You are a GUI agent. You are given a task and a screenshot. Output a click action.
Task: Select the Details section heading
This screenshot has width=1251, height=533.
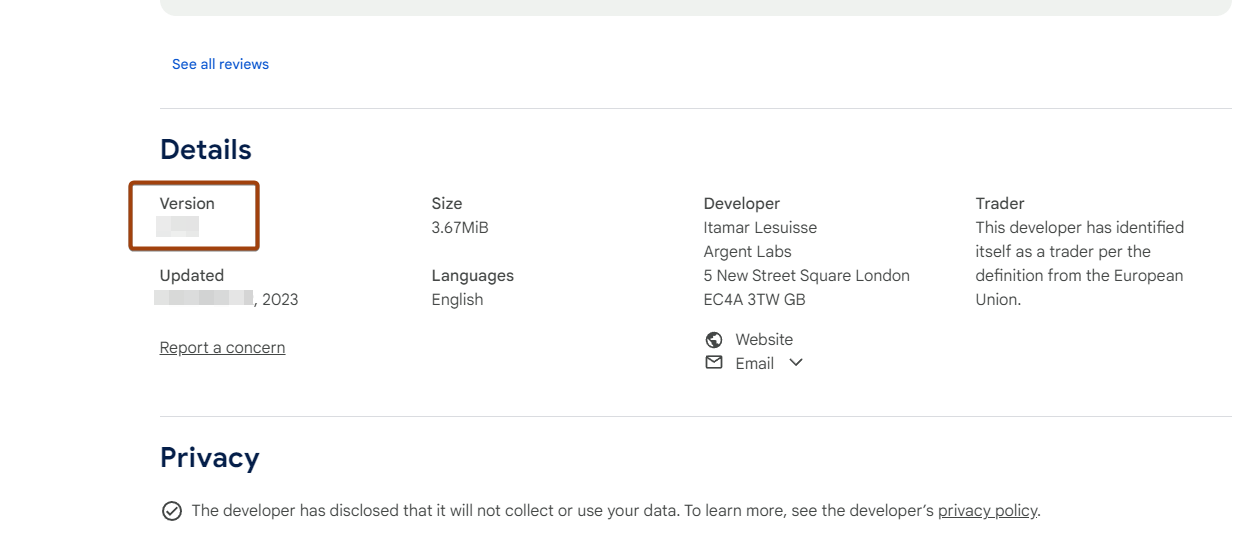[x=205, y=150]
